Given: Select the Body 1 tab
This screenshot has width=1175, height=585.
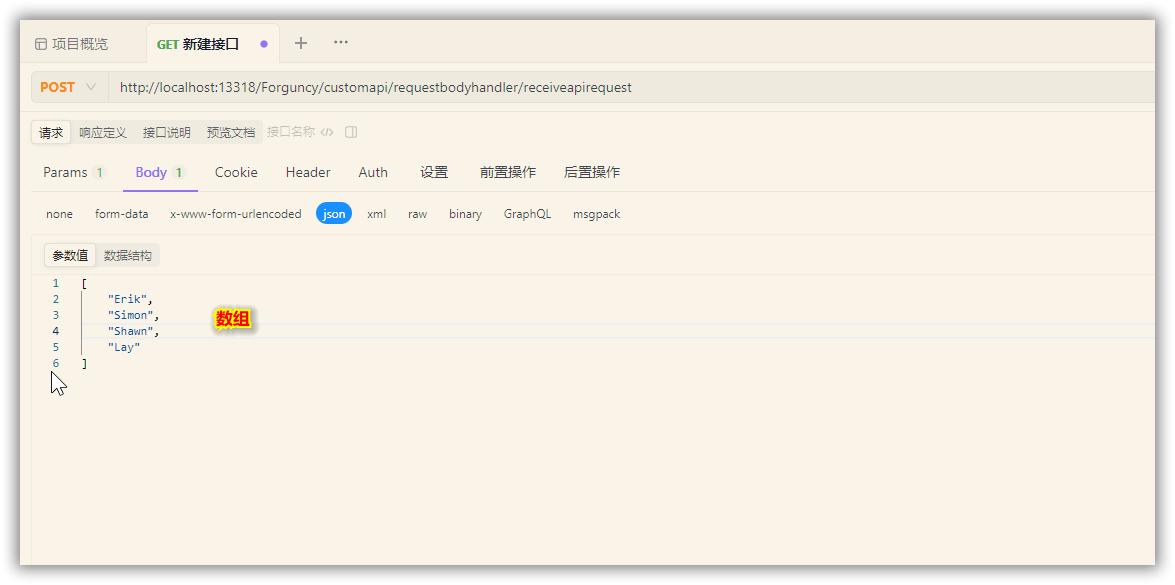Looking at the screenshot, I should click(x=152, y=172).
